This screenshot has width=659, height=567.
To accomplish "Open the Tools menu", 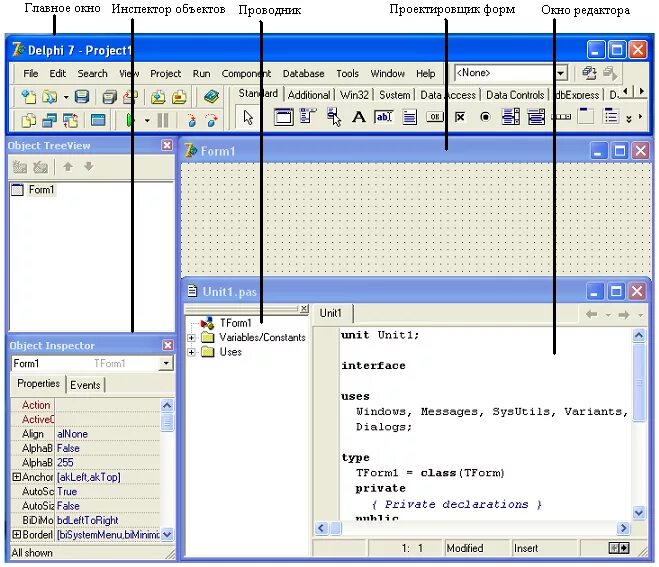I will coord(347,74).
